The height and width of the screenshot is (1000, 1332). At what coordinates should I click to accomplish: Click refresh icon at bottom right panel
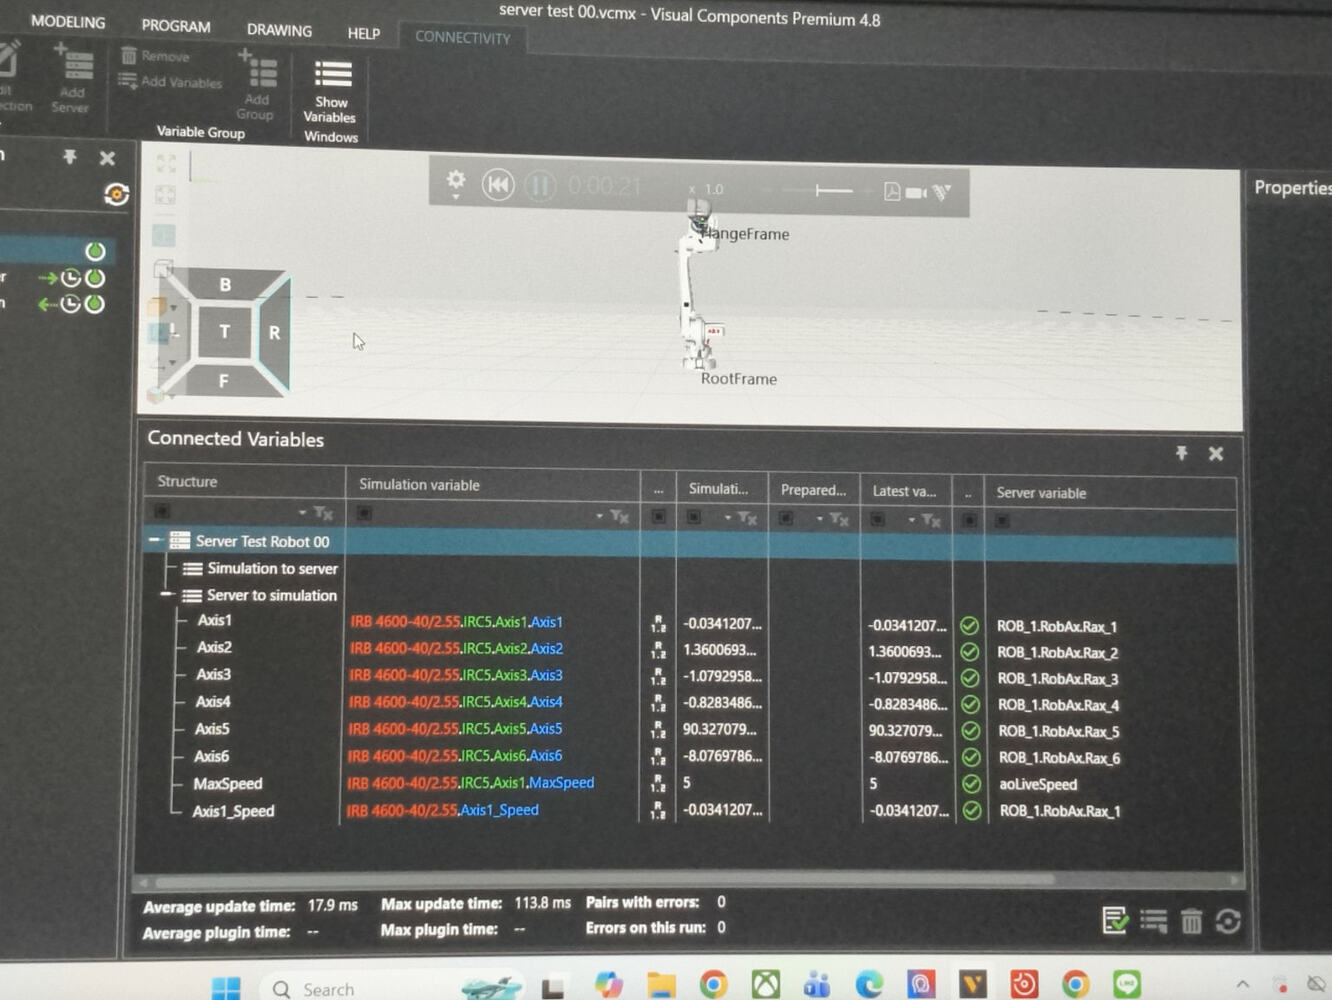tap(1228, 920)
